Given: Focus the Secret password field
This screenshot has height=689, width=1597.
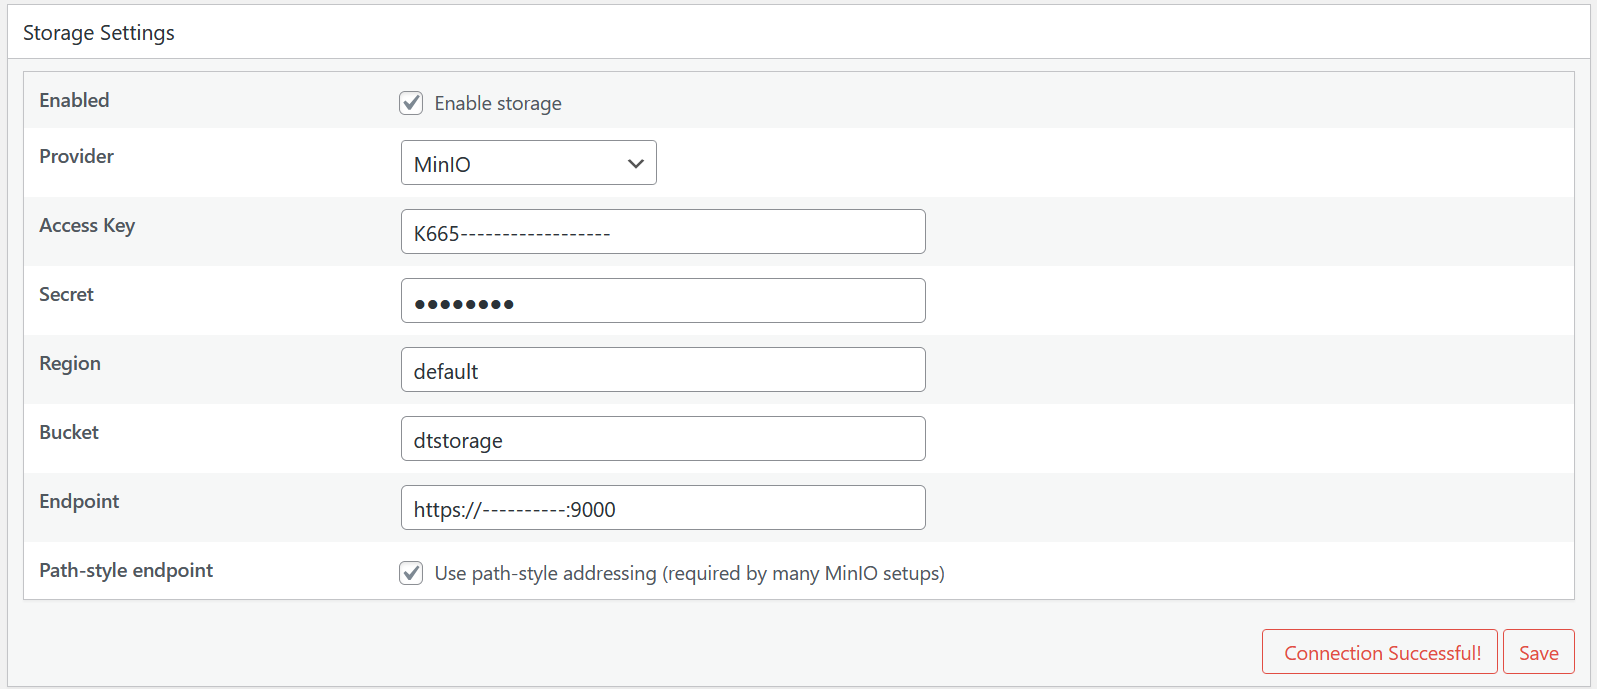Looking at the screenshot, I should point(663,300).
